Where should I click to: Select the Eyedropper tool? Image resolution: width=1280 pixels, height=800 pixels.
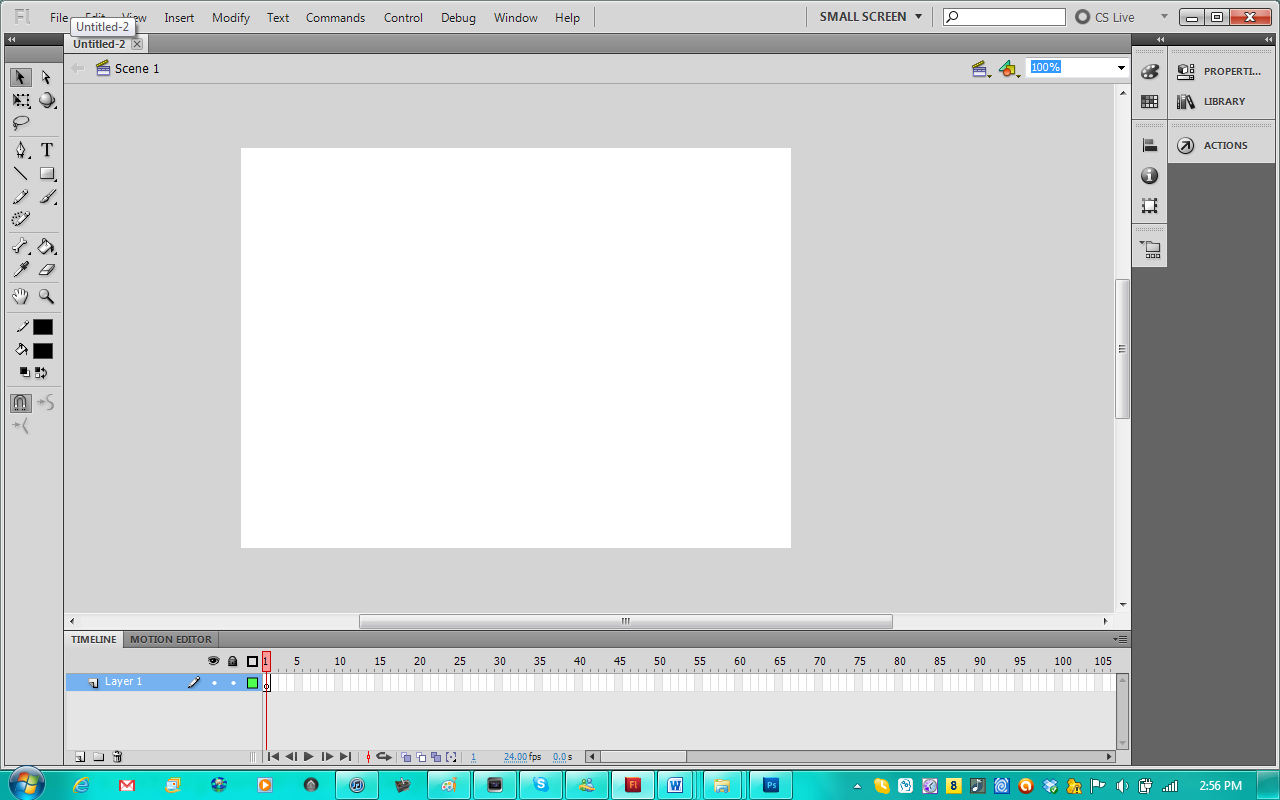[20, 269]
